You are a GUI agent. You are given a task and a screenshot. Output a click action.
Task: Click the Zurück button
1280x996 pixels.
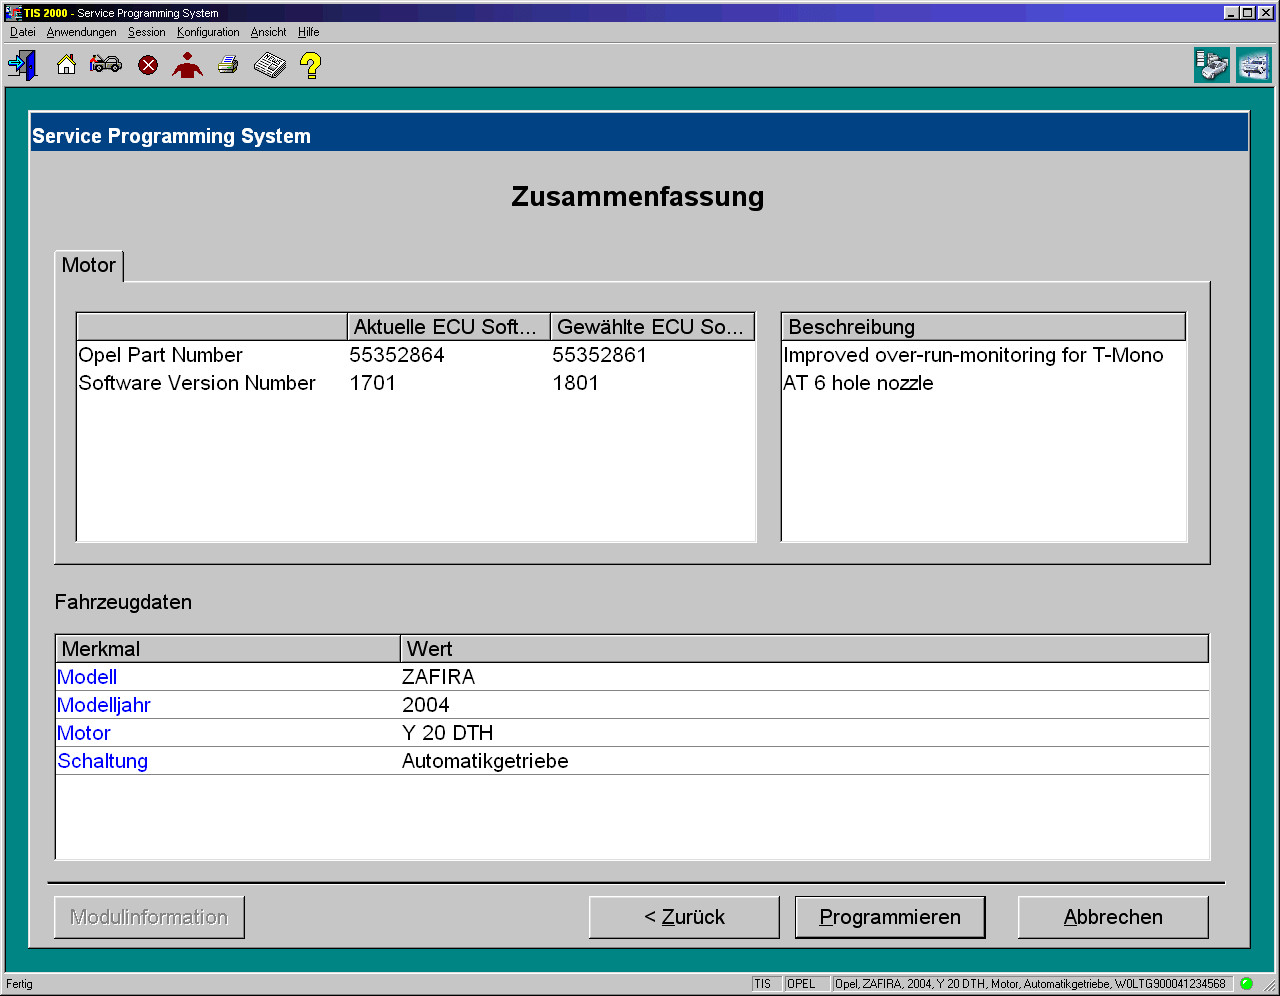click(x=684, y=917)
